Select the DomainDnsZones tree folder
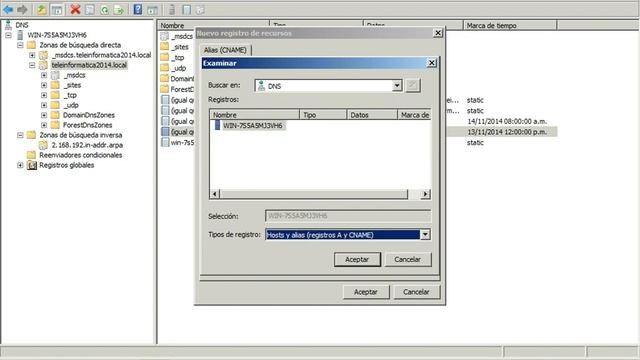The height and width of the screenshot is (360, 640). click(89, 115)
